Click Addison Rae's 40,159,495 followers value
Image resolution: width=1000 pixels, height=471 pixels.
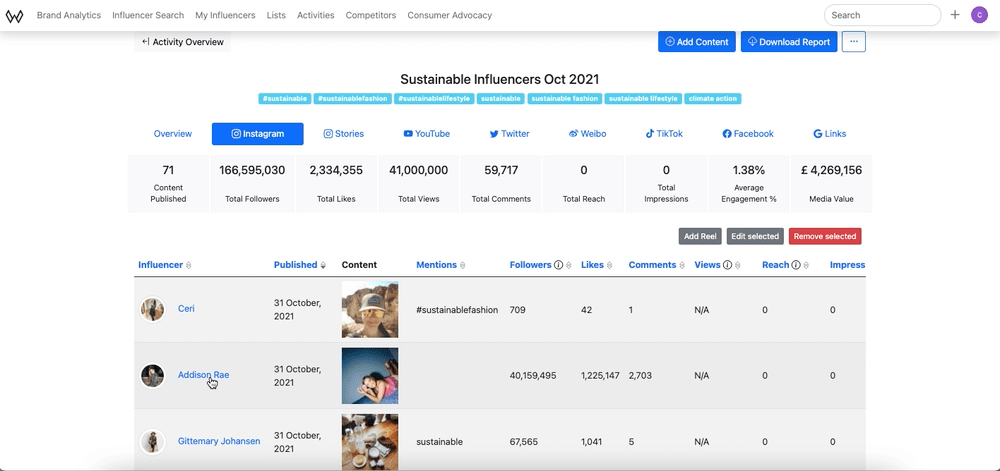coord(533,376)
